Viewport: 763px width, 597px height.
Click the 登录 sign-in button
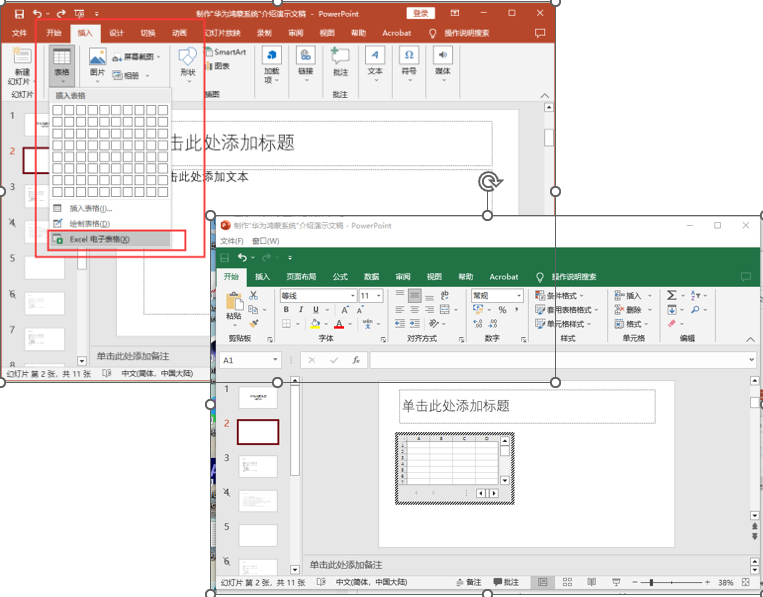422,13
